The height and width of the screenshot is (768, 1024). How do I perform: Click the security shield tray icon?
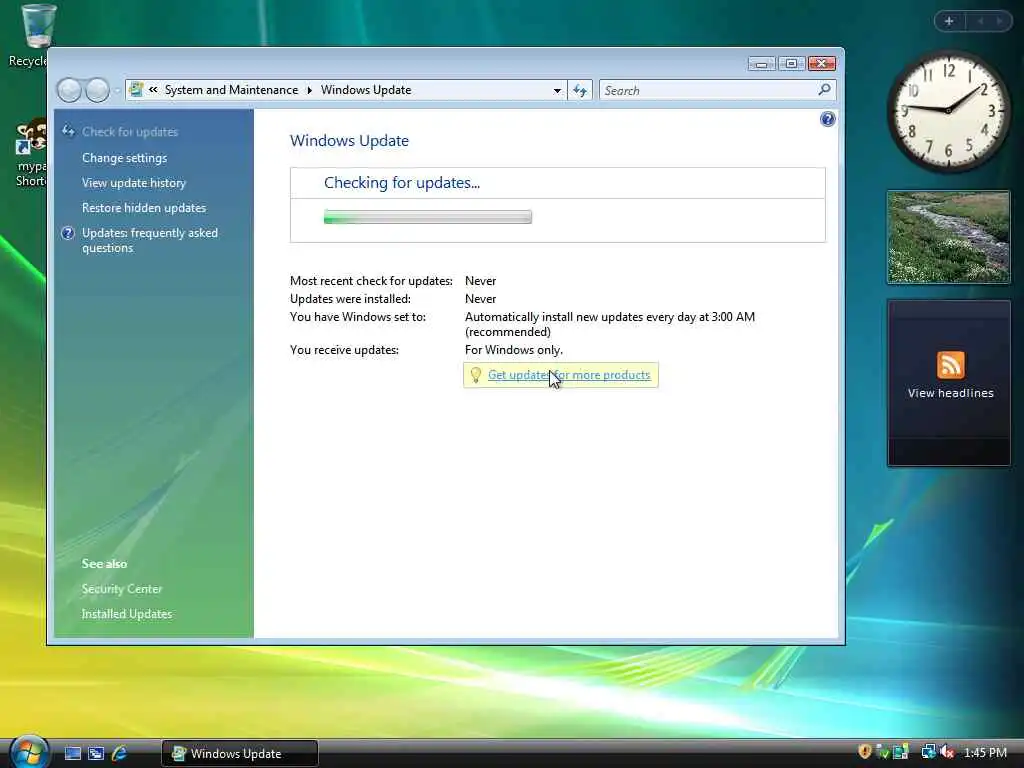tap(865, 752)
